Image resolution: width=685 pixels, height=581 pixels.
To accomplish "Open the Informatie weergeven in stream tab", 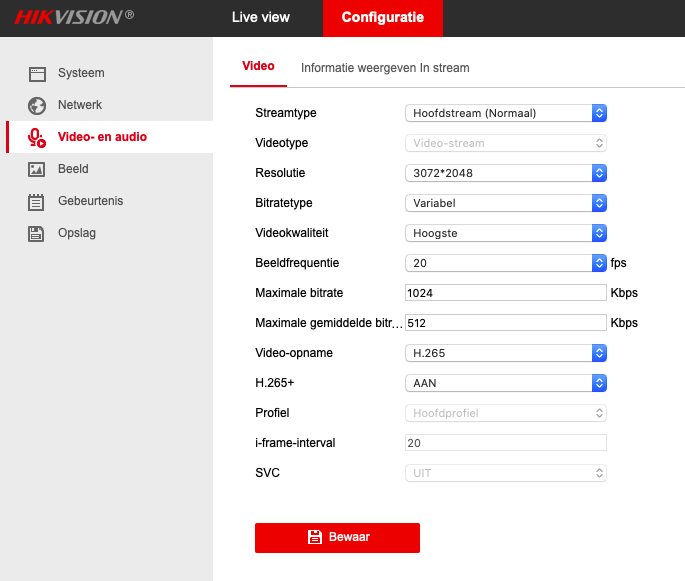I will pyautogui.click(x=385, y=68).
